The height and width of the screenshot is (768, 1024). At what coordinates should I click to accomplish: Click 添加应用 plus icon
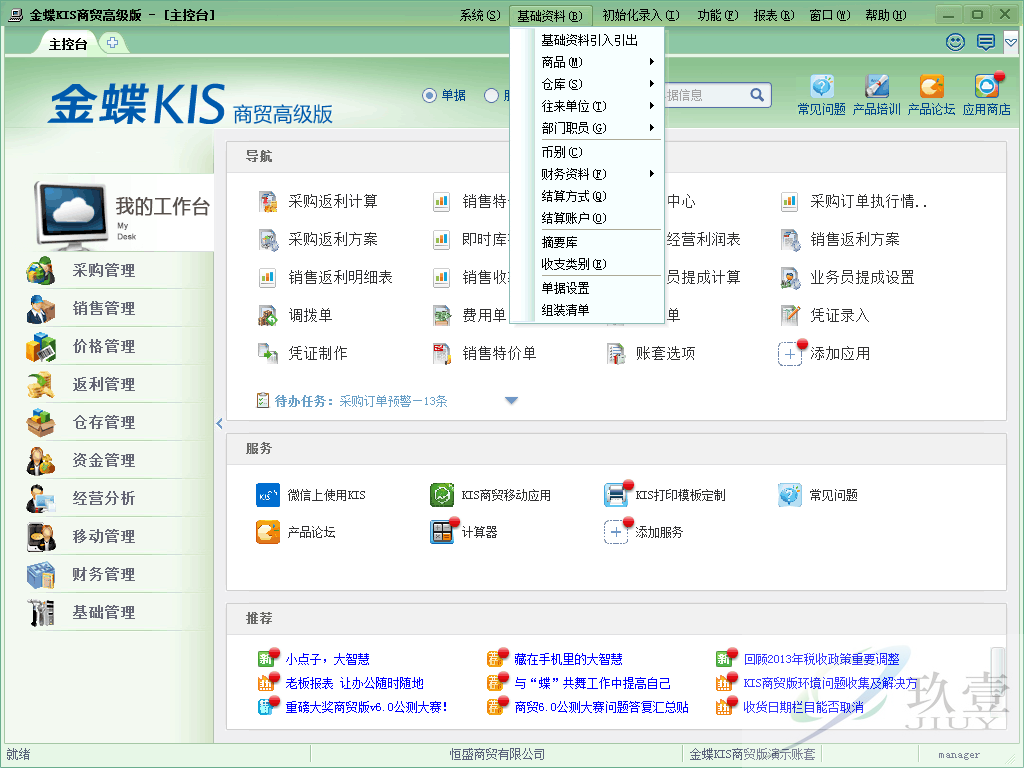(790, 353)
